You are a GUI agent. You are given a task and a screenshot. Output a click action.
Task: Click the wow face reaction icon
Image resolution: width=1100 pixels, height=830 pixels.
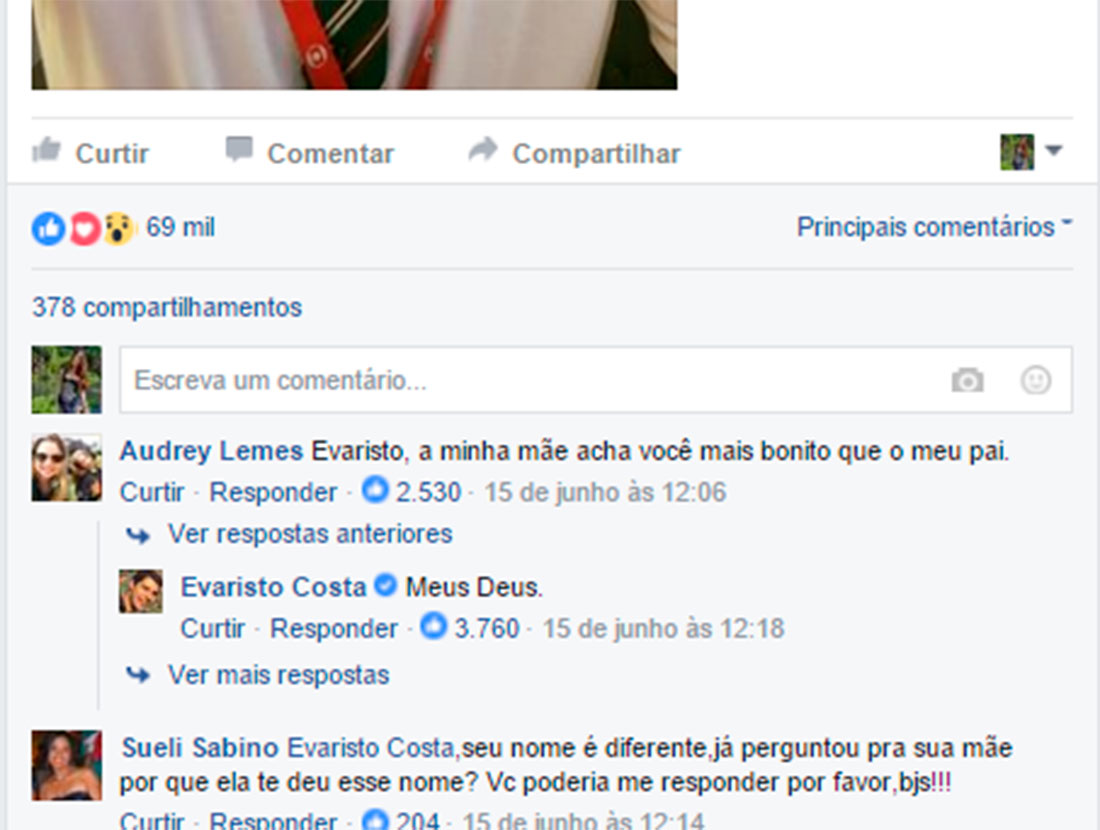click(119, 229)
